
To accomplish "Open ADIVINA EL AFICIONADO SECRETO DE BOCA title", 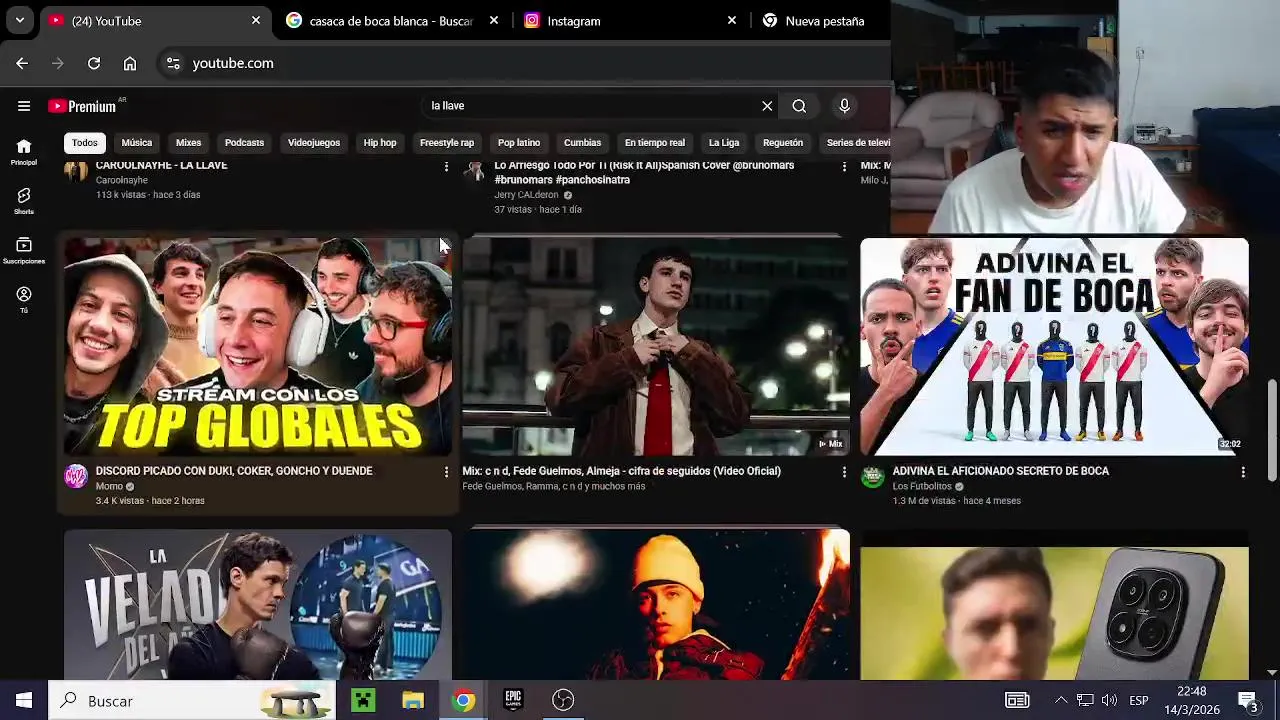I will tap(1000, 471).
